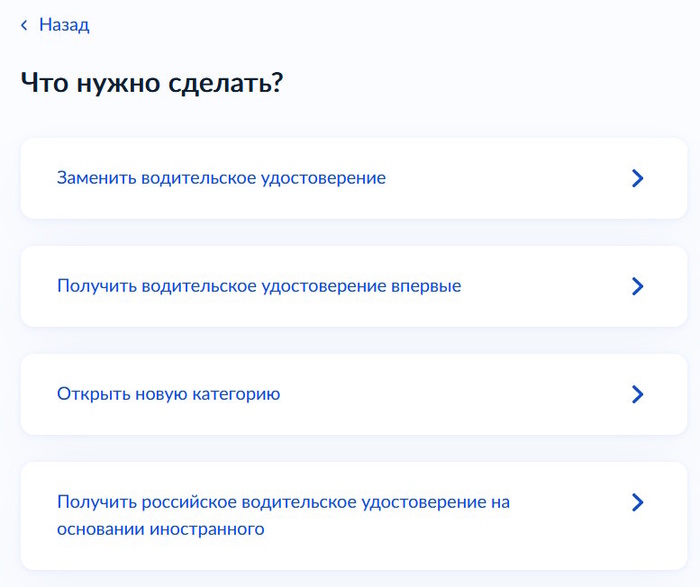Viewport: 700px width, 587px height.
Task: Click arrow on "Открыть новую категорию" card
Action: coord(637,394)
